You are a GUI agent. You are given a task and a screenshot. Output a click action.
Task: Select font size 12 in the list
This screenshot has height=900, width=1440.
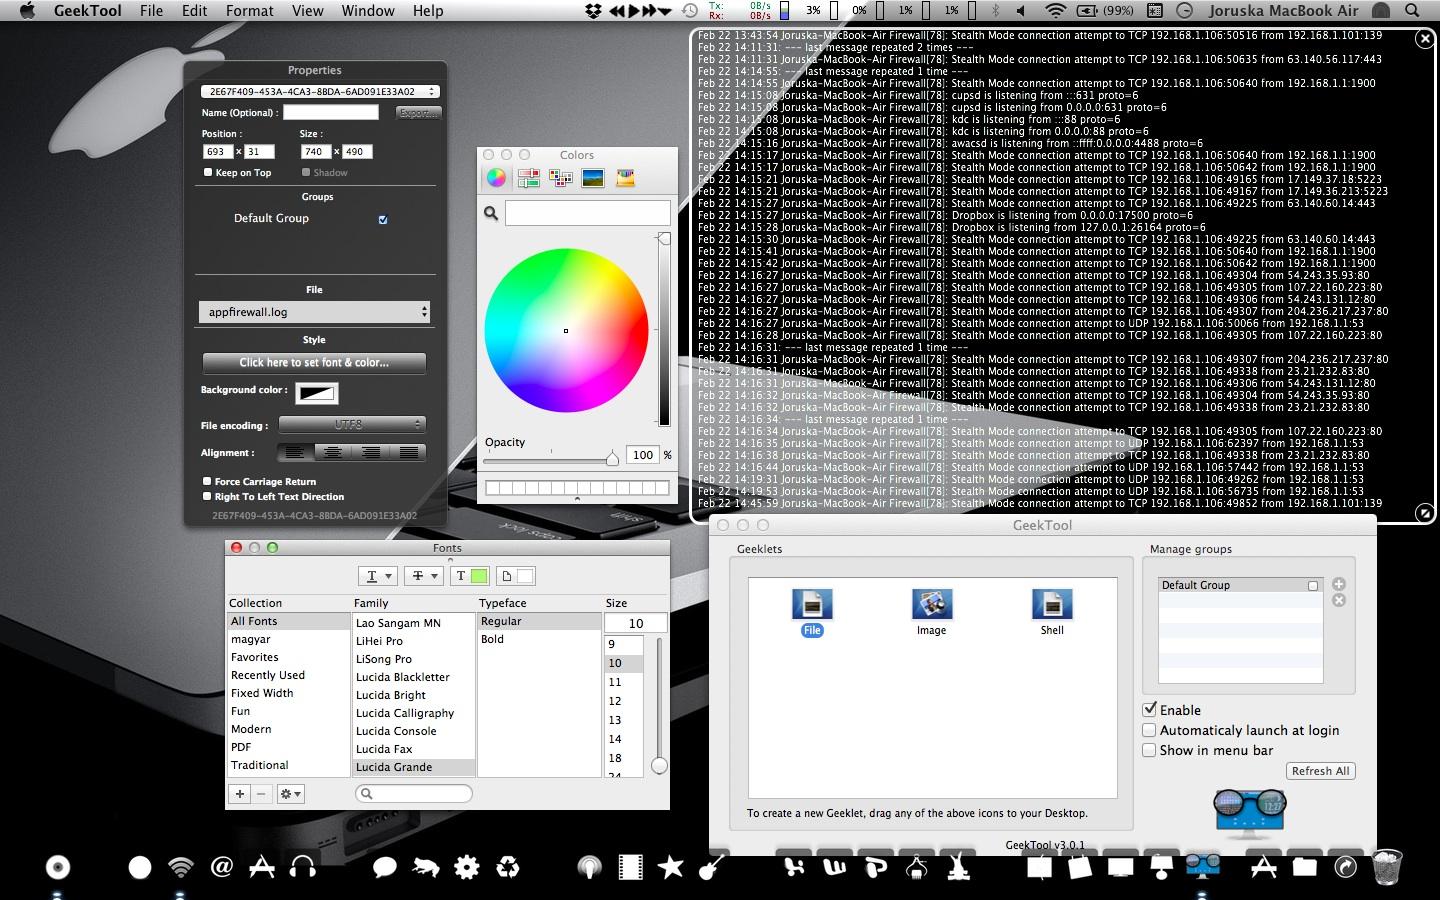615,701
